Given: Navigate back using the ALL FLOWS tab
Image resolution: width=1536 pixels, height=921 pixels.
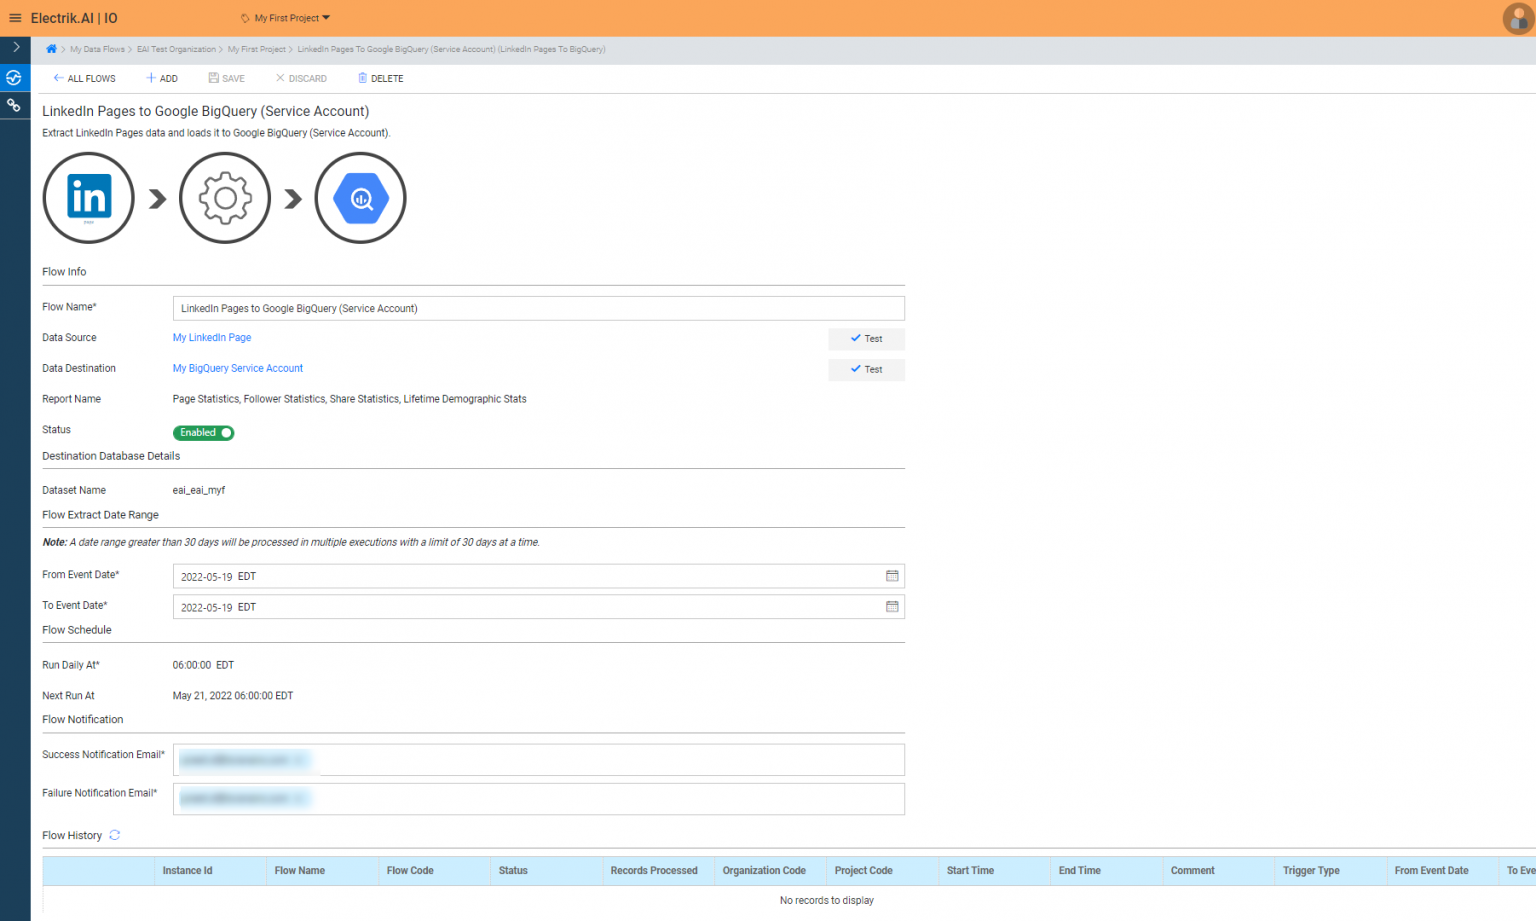Looking at the screenshot, I should point(84,78).
